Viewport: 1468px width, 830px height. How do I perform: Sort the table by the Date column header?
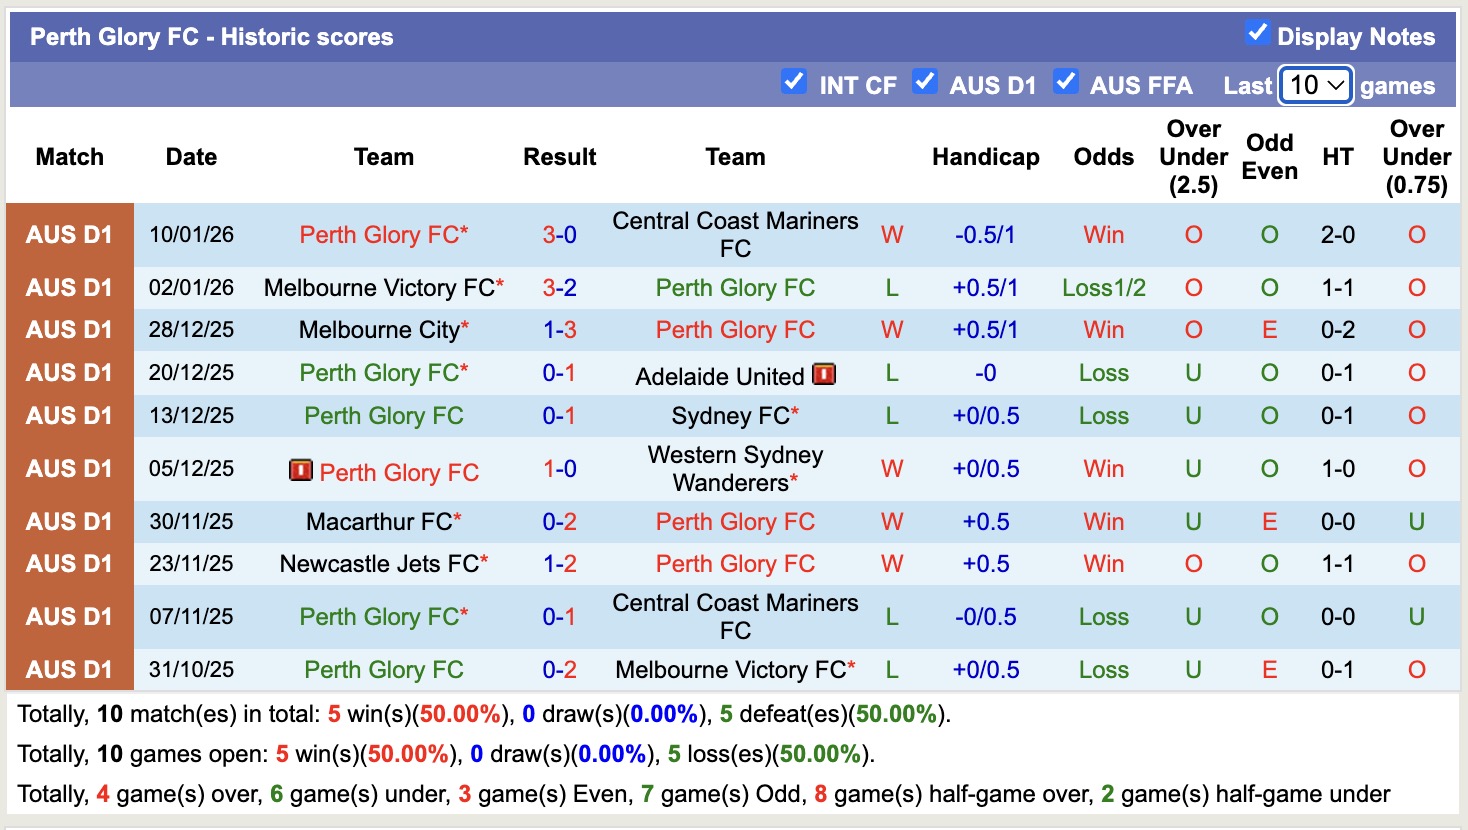pos(191,157)
